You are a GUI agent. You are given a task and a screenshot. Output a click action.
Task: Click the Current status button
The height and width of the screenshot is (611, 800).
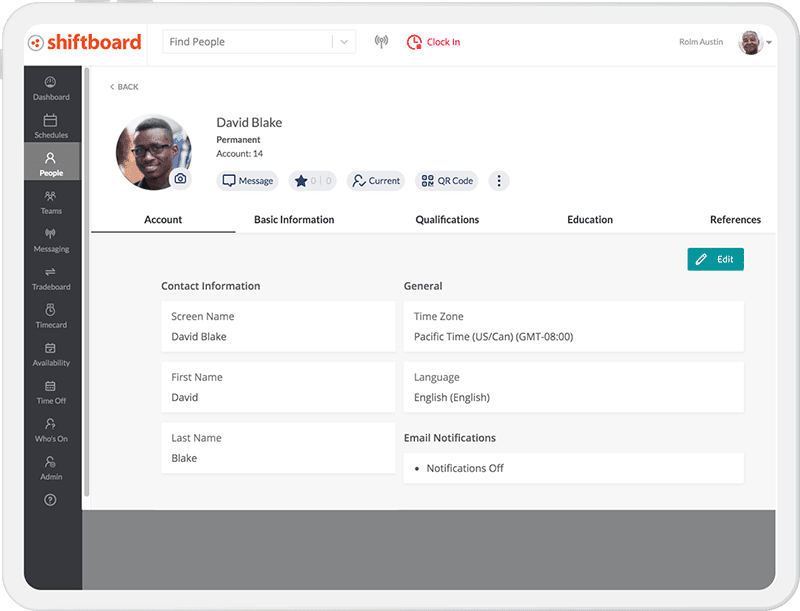(376, 181)
